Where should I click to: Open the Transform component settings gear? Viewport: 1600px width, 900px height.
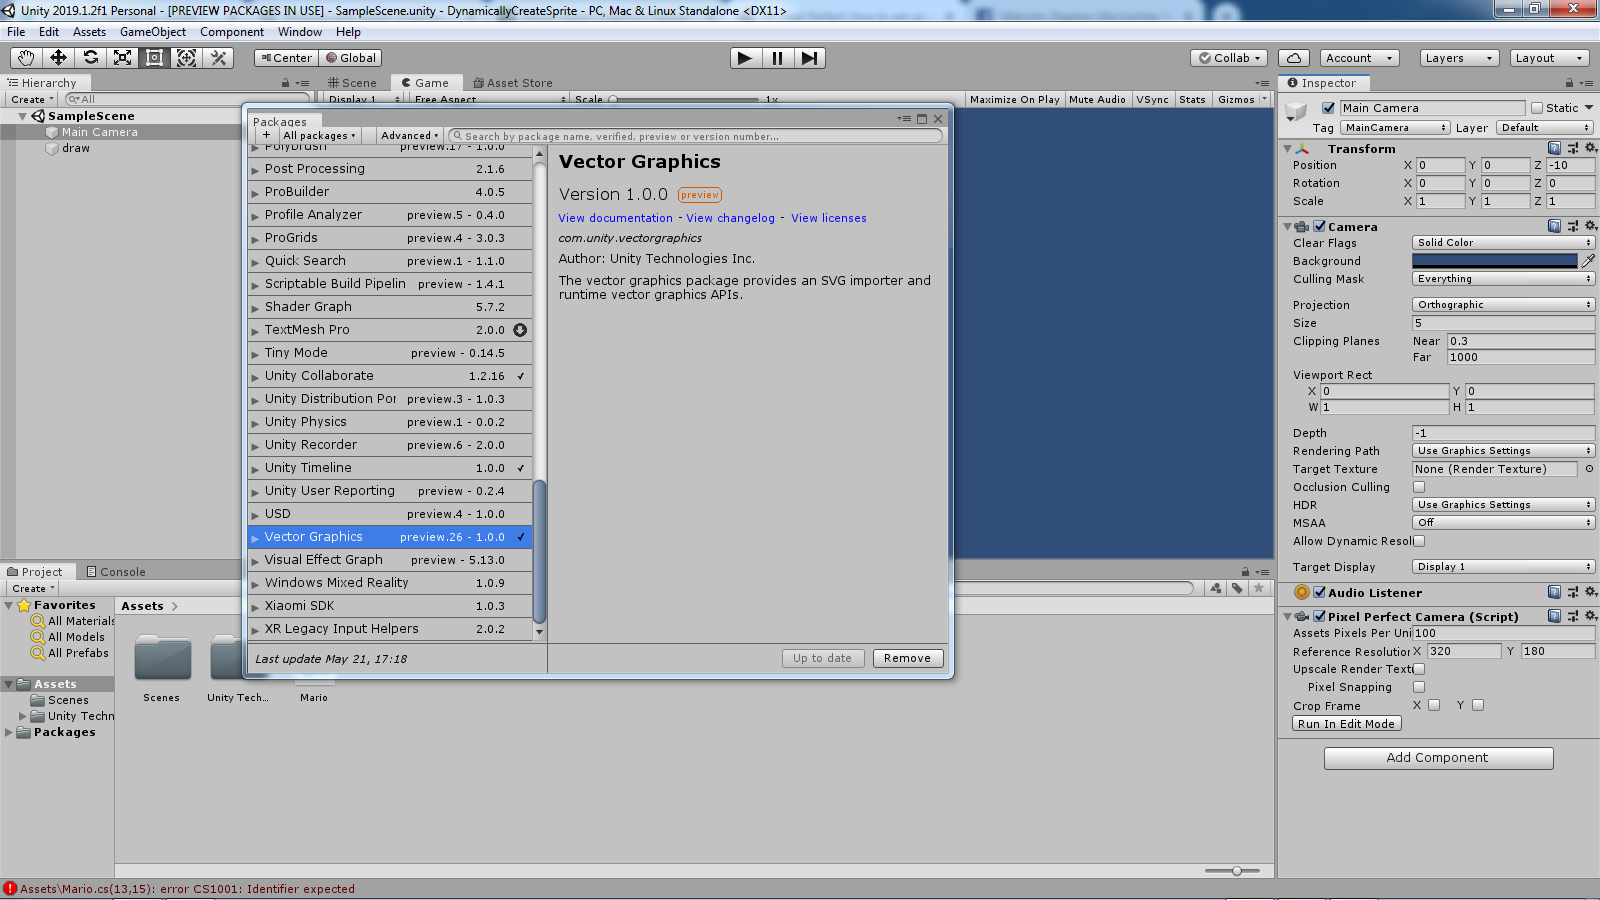(1592, 148)
